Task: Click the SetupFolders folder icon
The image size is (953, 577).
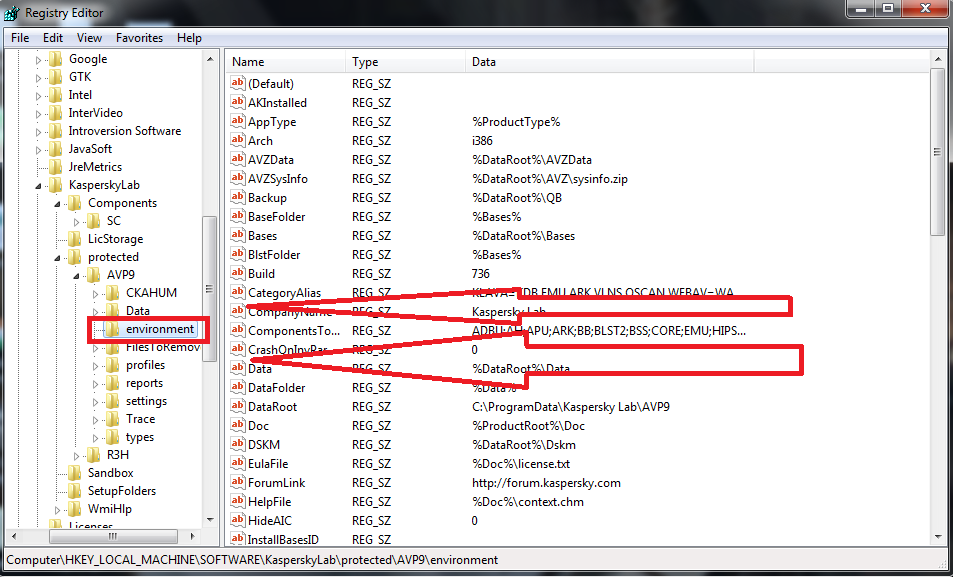Action: click(x=75, y=491)
